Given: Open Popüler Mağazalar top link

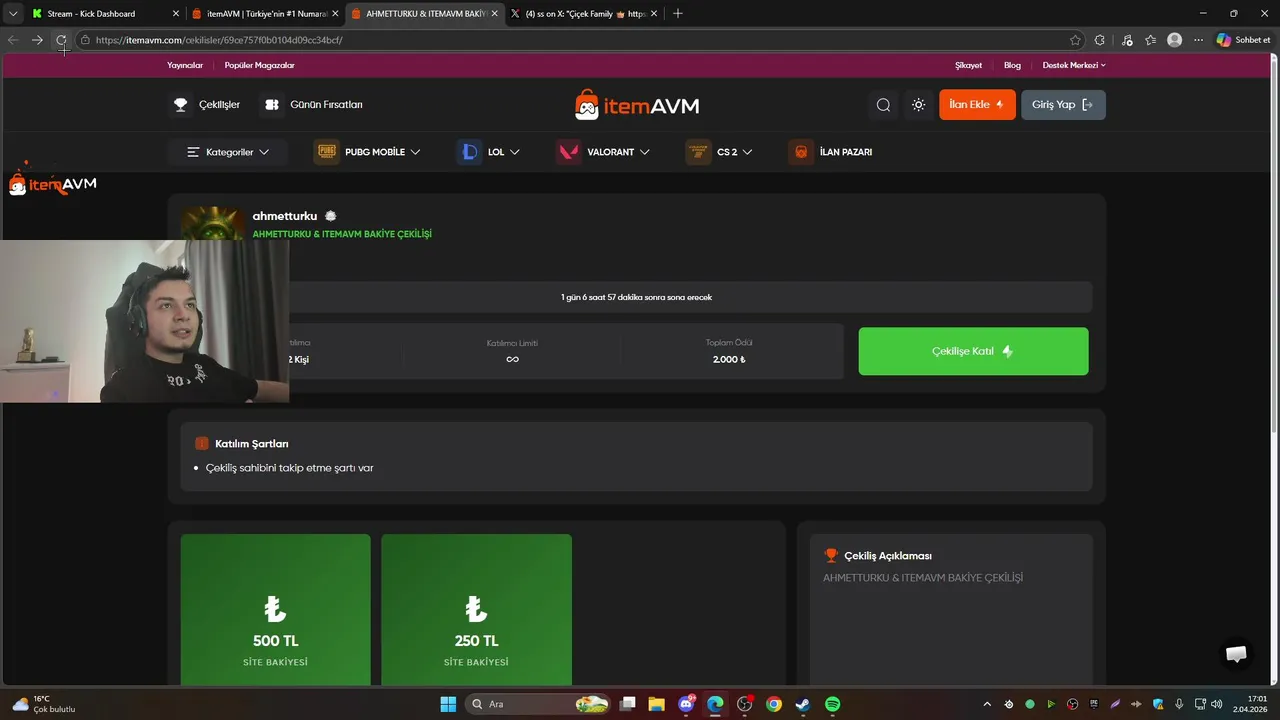Looking at the screenshot, I should pos(259,65).
